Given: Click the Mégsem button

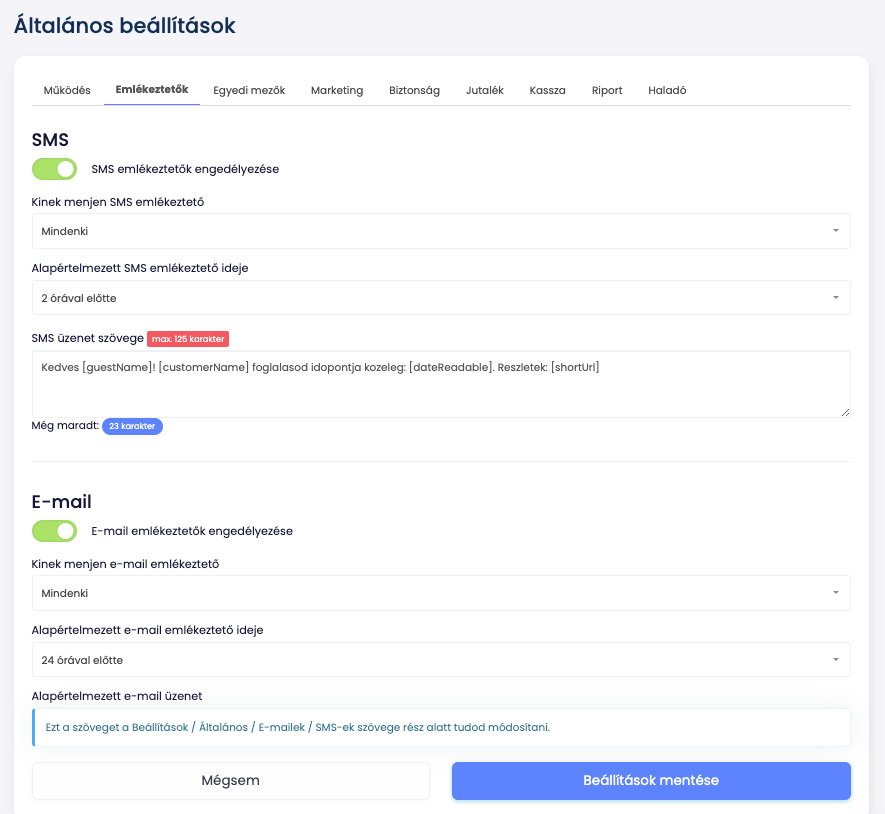Looking at the screenshot, I should coord(231,781).
